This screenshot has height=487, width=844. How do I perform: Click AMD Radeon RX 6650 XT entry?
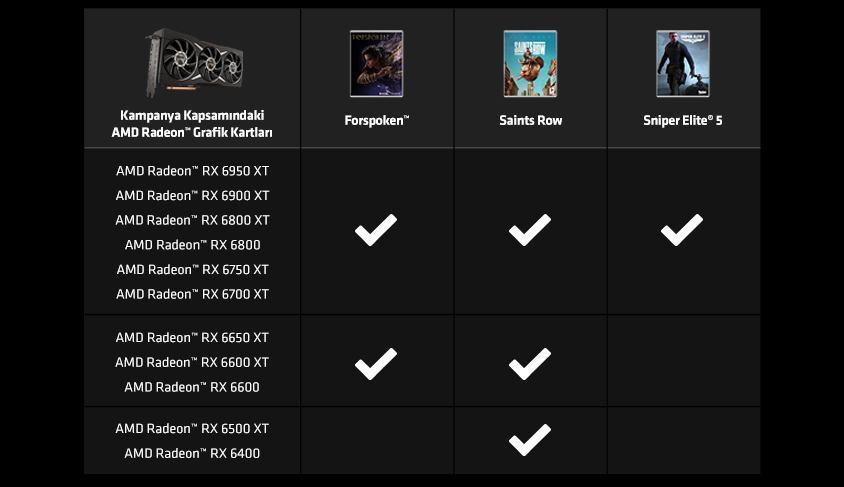click(x=192, y=337)
